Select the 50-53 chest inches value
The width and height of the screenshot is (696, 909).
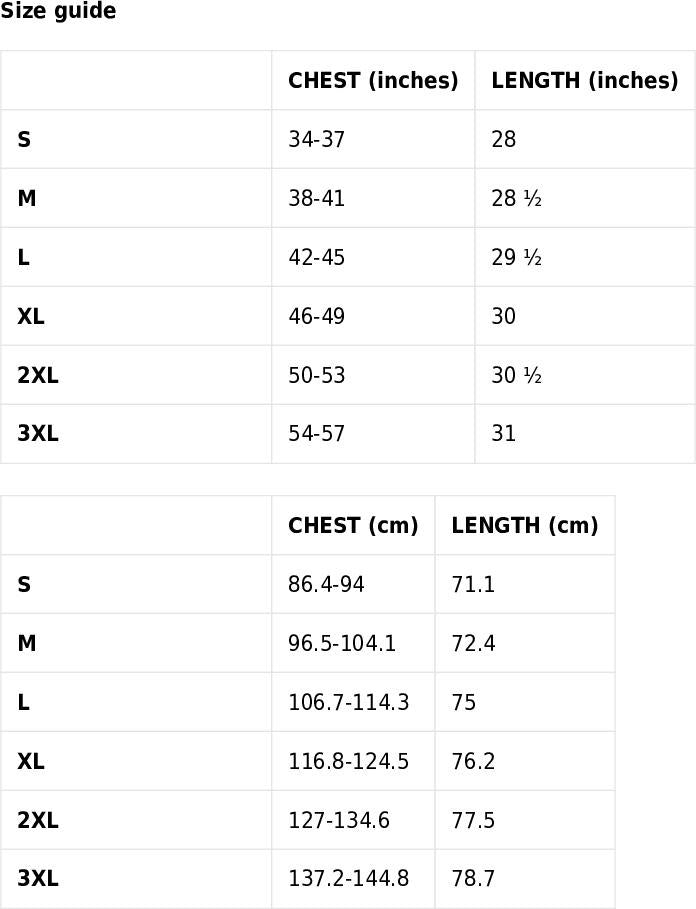coord(316,376)
